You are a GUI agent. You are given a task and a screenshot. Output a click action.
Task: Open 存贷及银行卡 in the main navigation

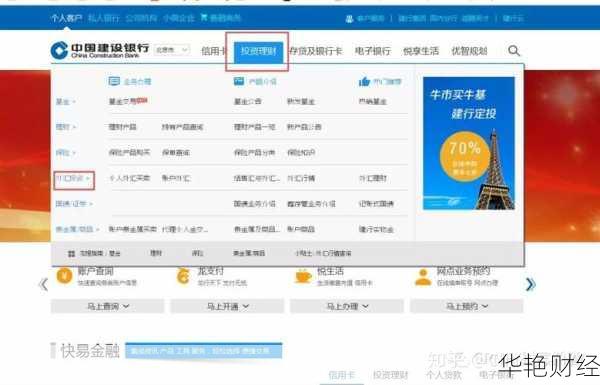pos(316,51)
